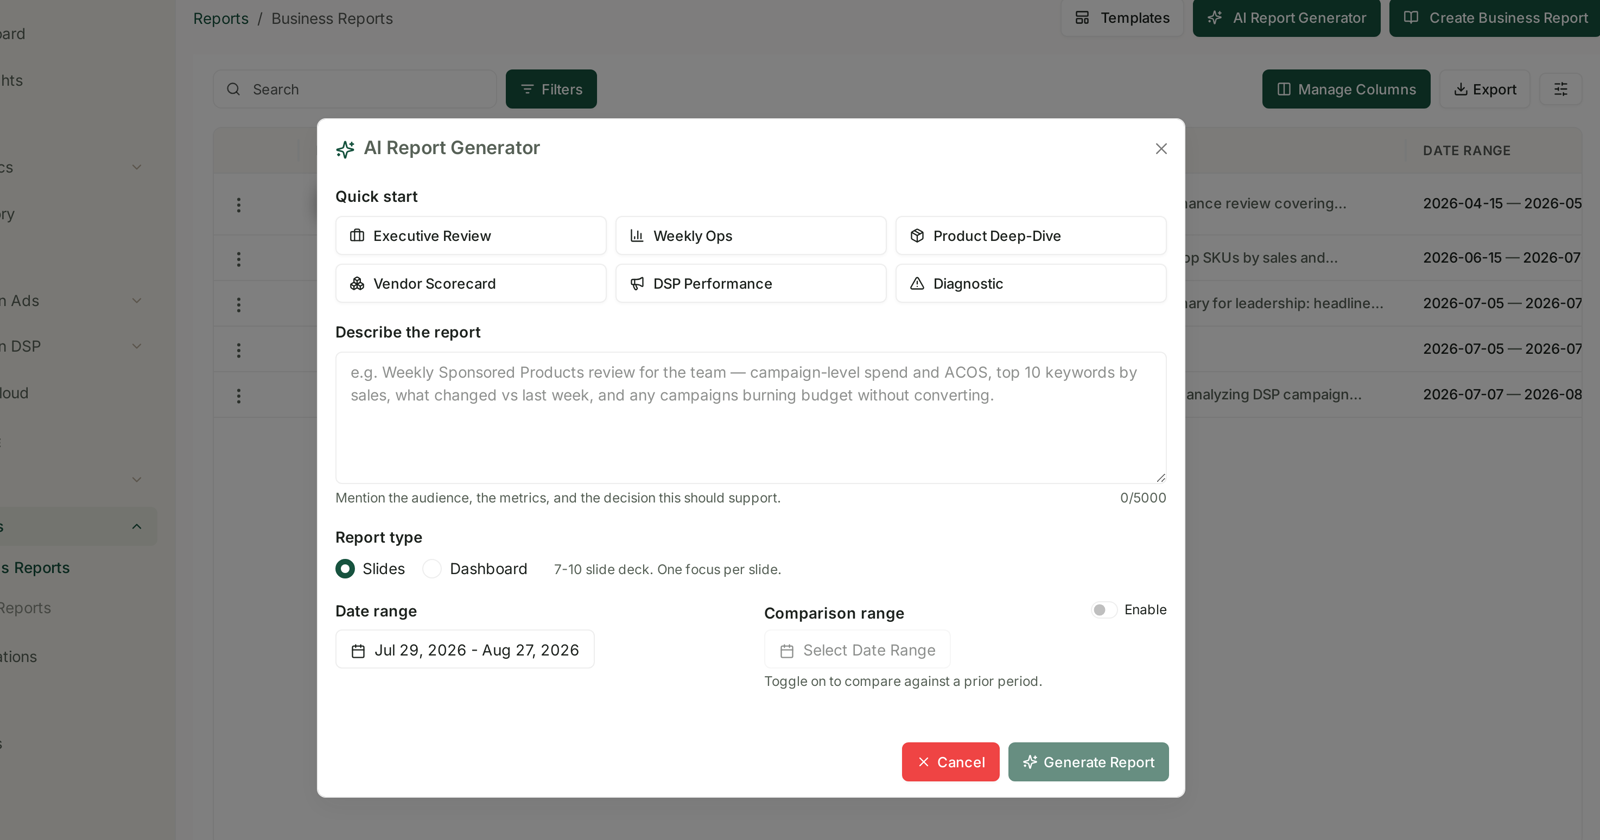Pick the Product Deep-Dive quick start
The image size is (1600, 840).
1031,236
